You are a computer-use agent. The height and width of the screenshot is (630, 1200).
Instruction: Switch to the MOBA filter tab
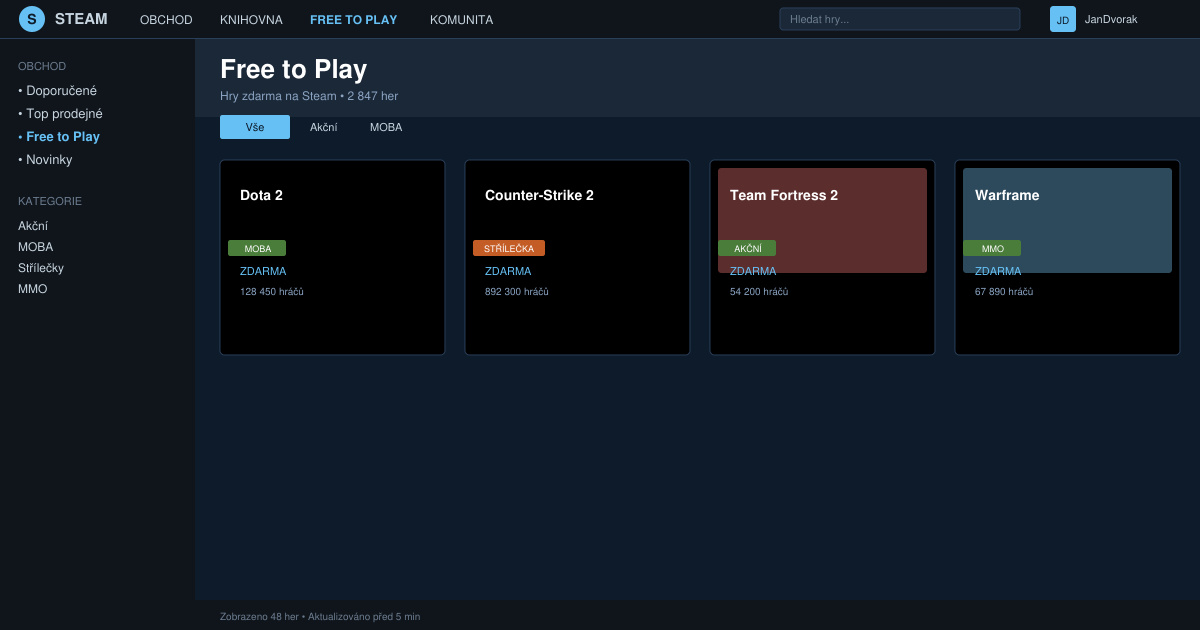tap(386, 127)
